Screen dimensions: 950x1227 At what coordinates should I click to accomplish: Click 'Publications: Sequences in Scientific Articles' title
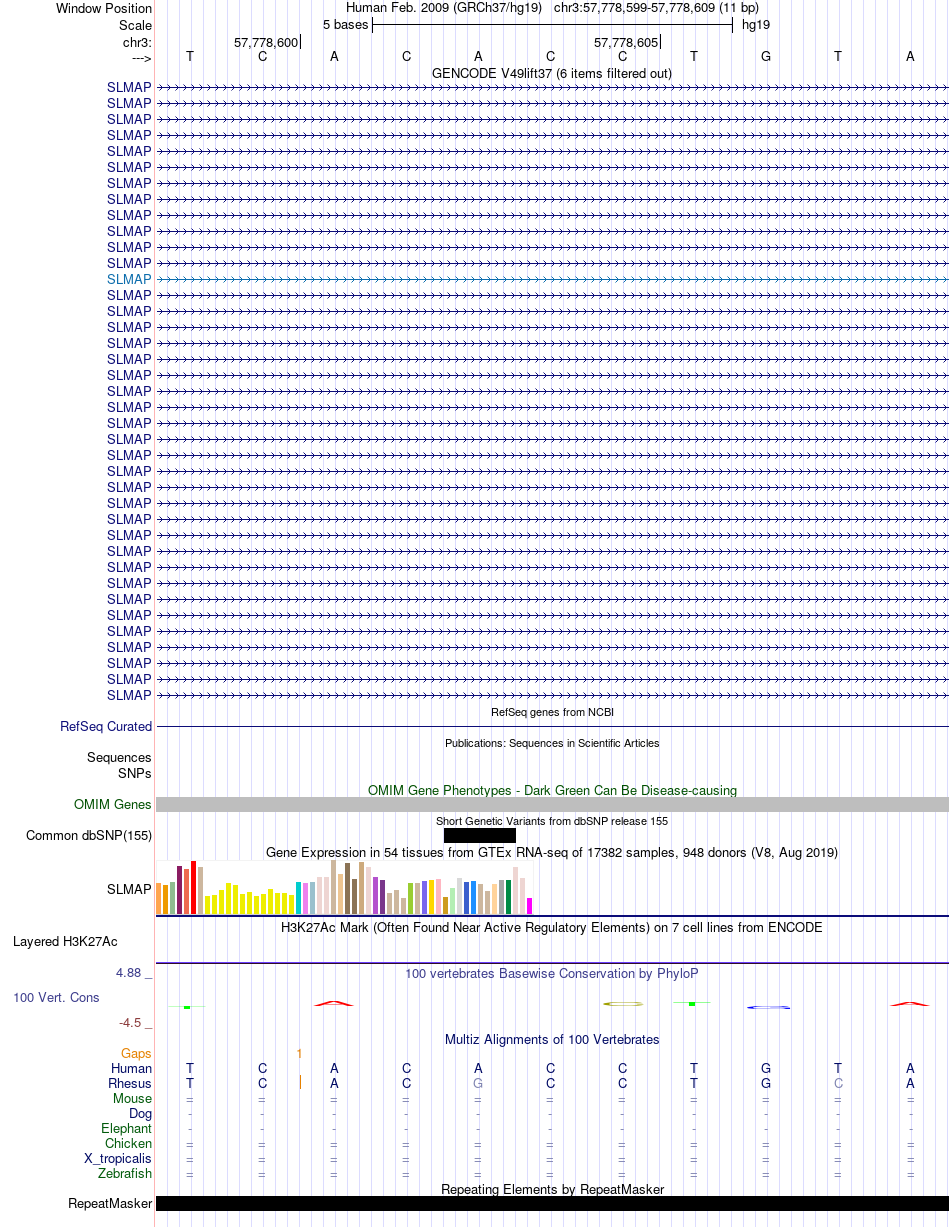coord(552,743)
